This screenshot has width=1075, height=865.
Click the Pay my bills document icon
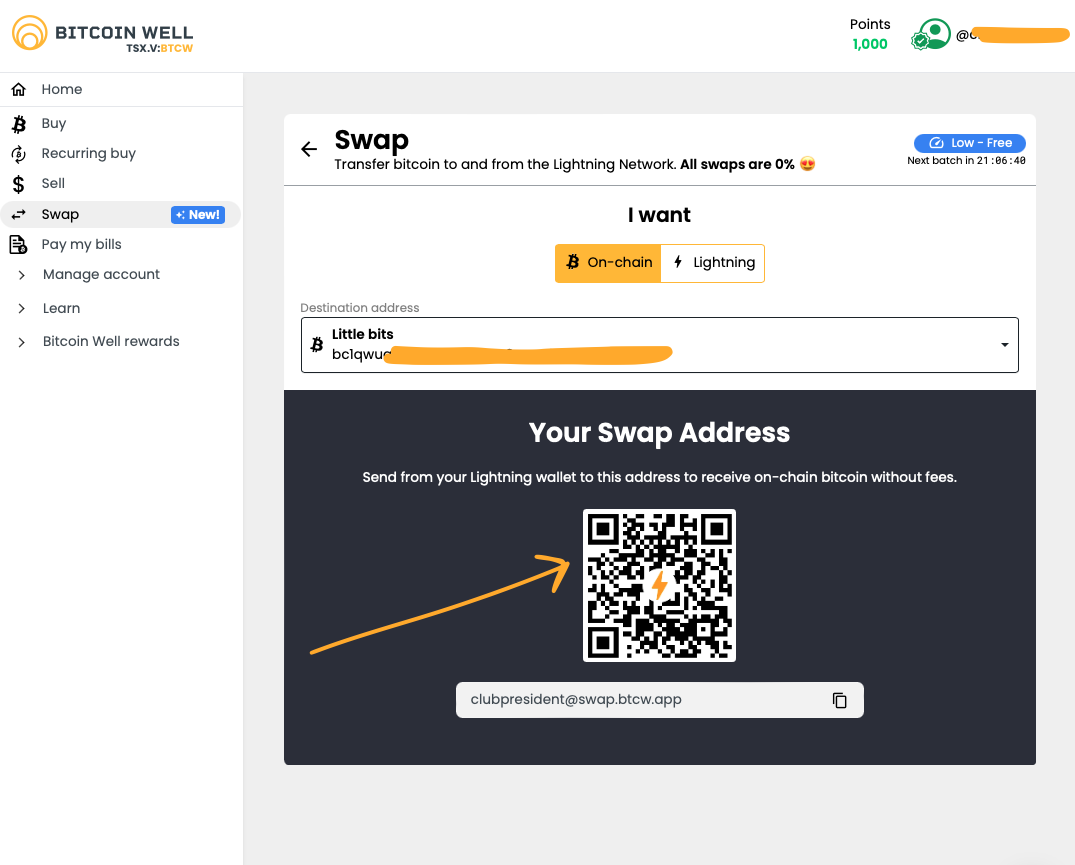pyautogui.click(x=18, y=244)
